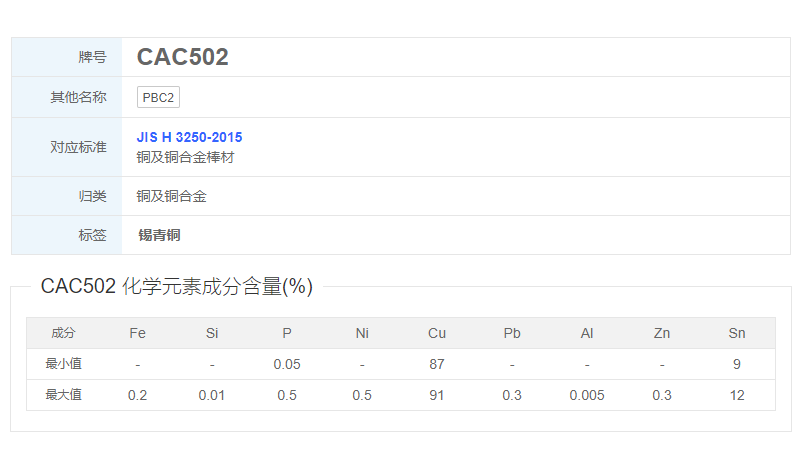Viewport: 800px width, 450px height.
Task: Click the 对应标准 row label
Action: (x=78, y=147)
